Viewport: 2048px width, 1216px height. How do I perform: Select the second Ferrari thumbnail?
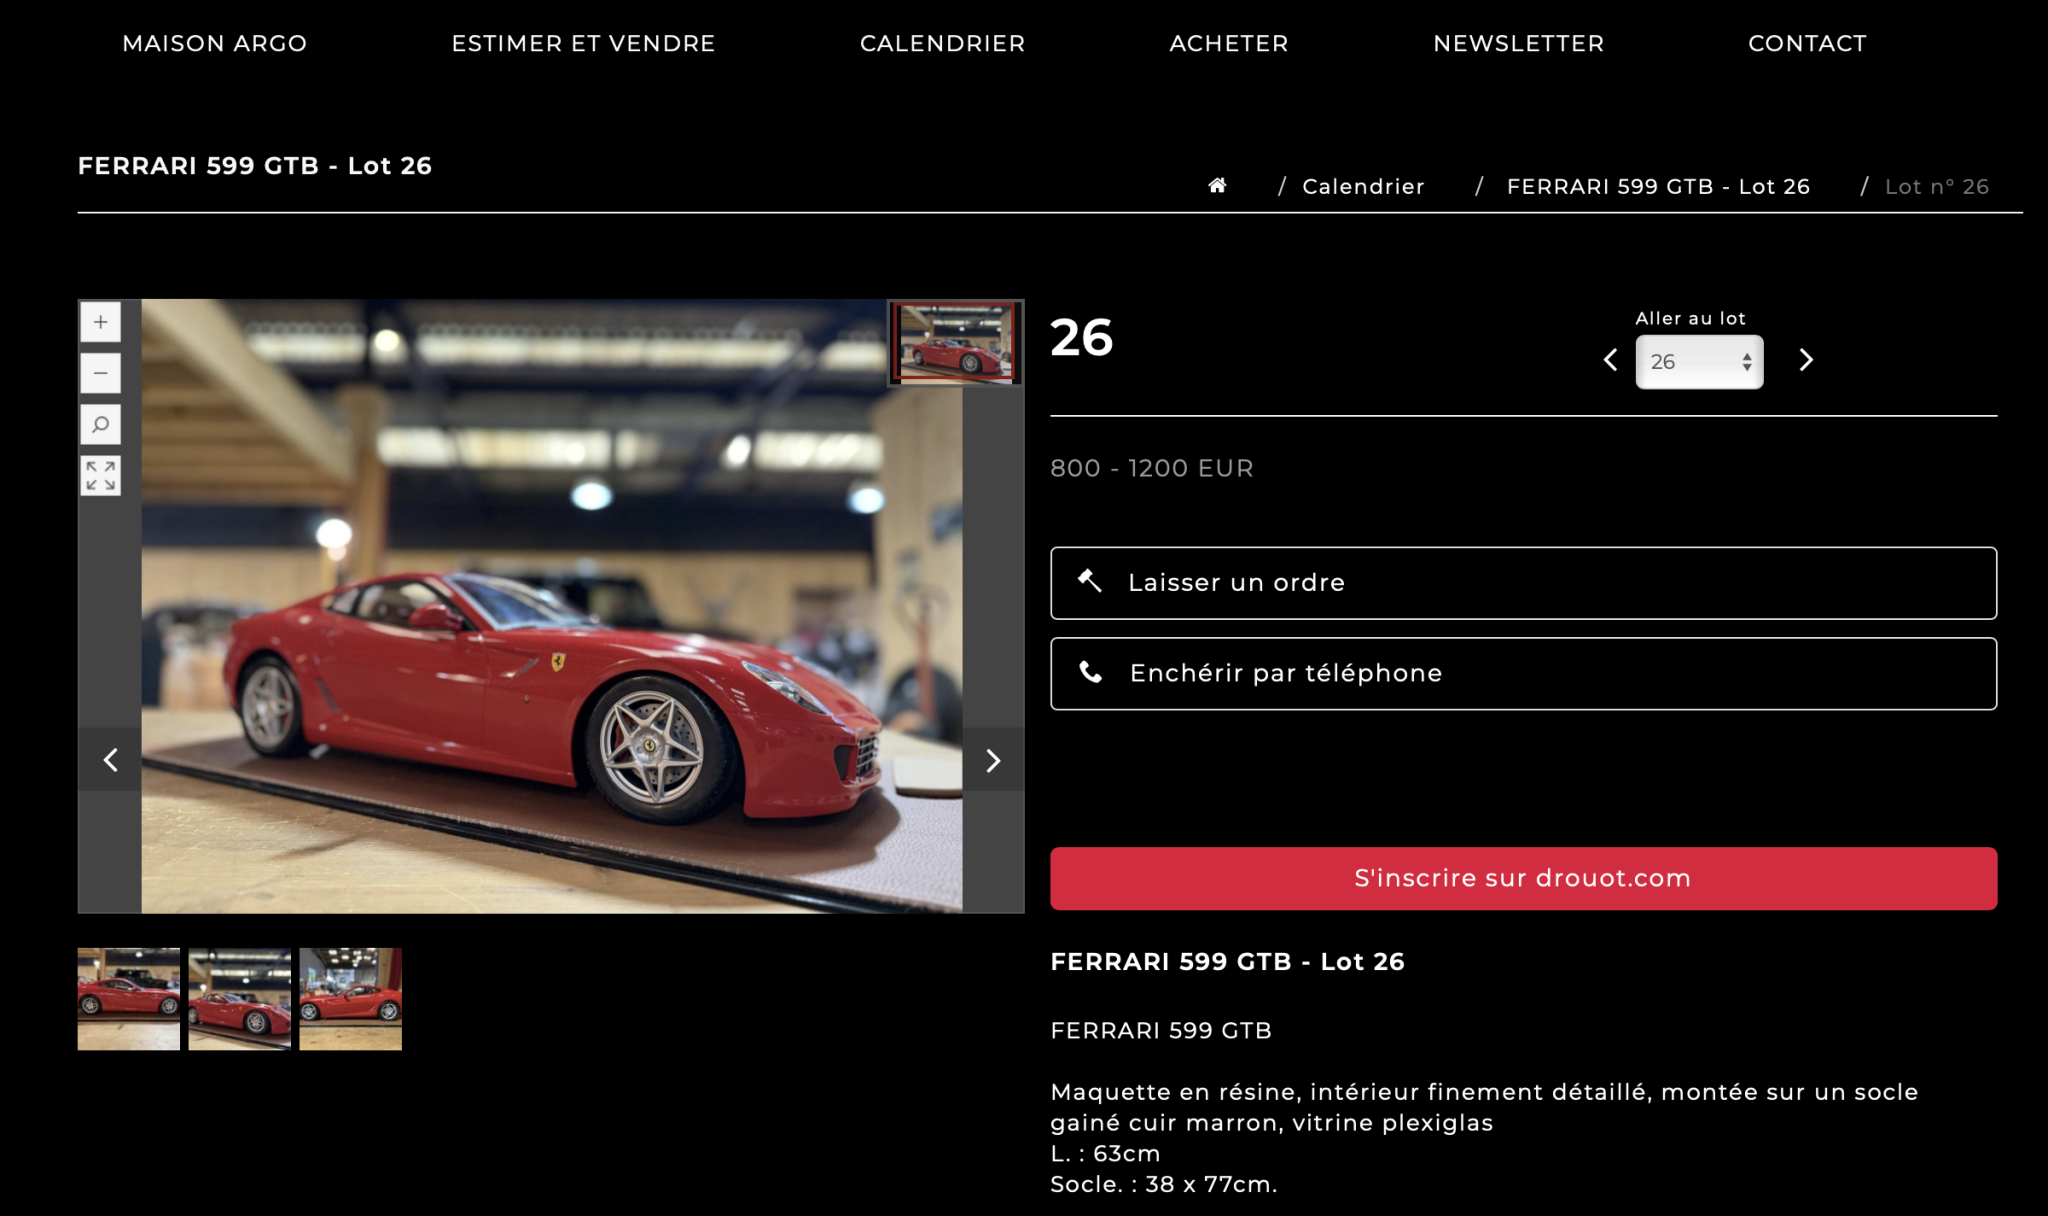pos(240,999)
